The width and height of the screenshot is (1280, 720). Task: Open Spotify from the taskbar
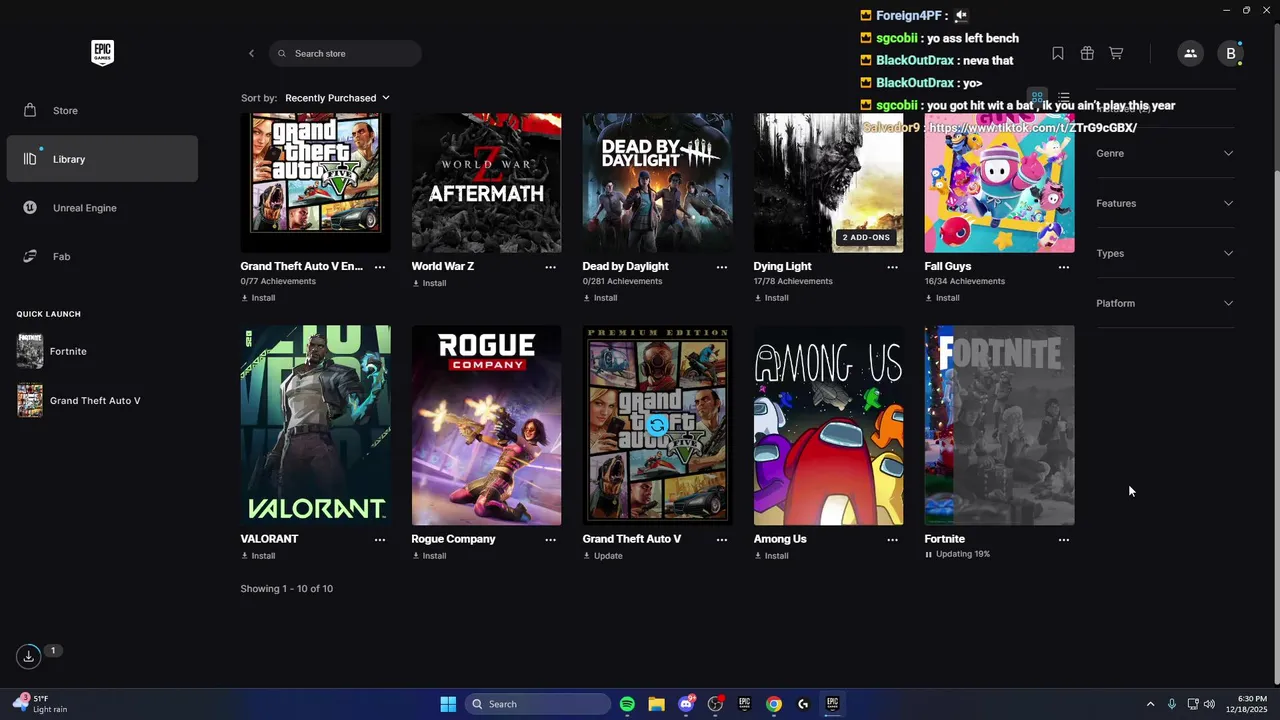click(627, 704)
